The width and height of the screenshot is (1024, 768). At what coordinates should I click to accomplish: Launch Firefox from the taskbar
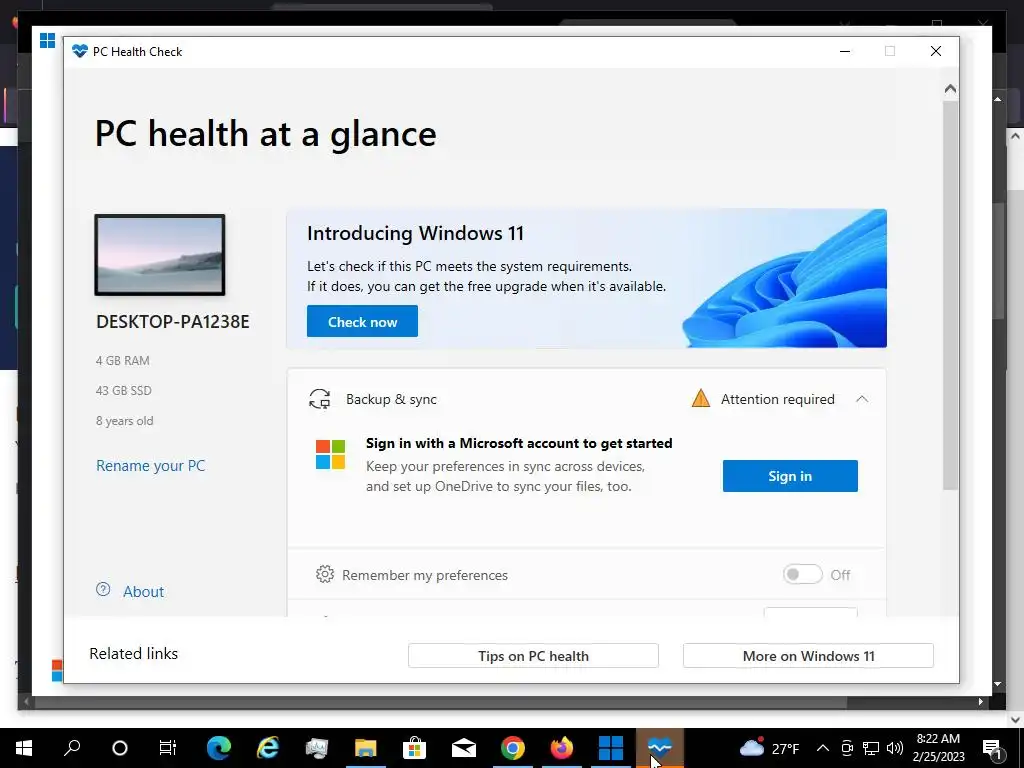point(562,748)
